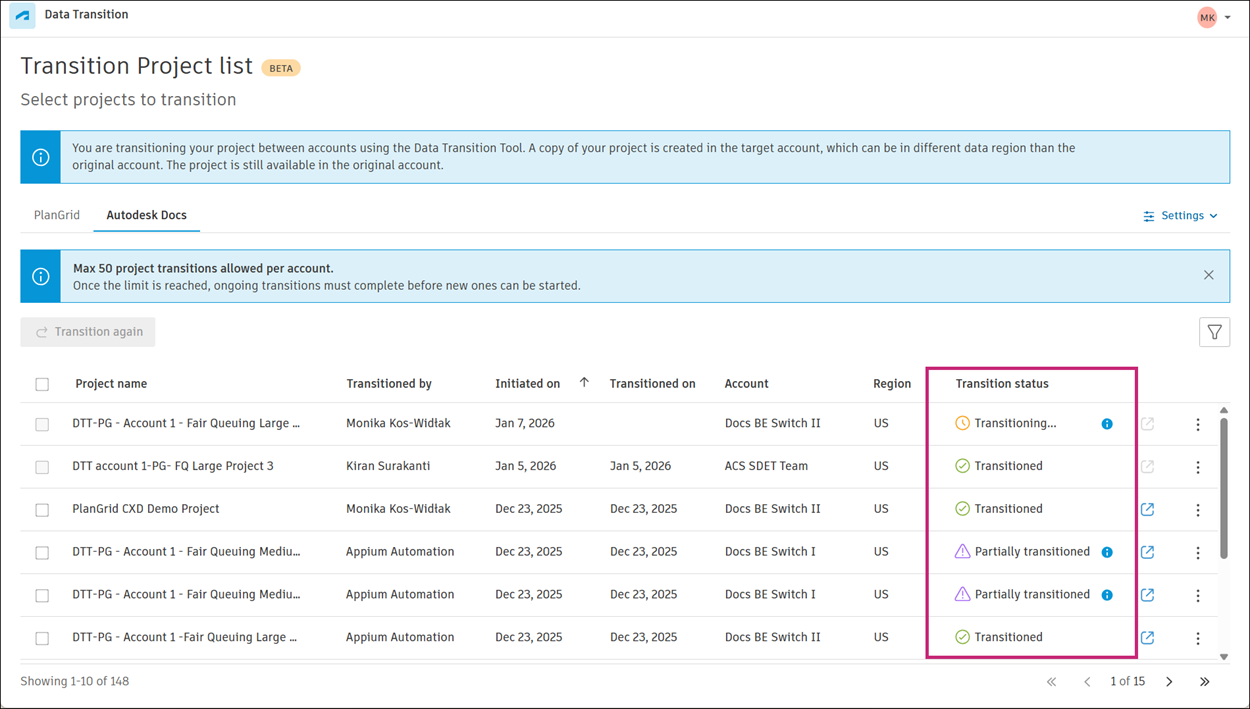Check the PlanGrid CXD Demo Project row
Image resolution: width=1250 pixels, height=709 pixels.
coord(42,510)
